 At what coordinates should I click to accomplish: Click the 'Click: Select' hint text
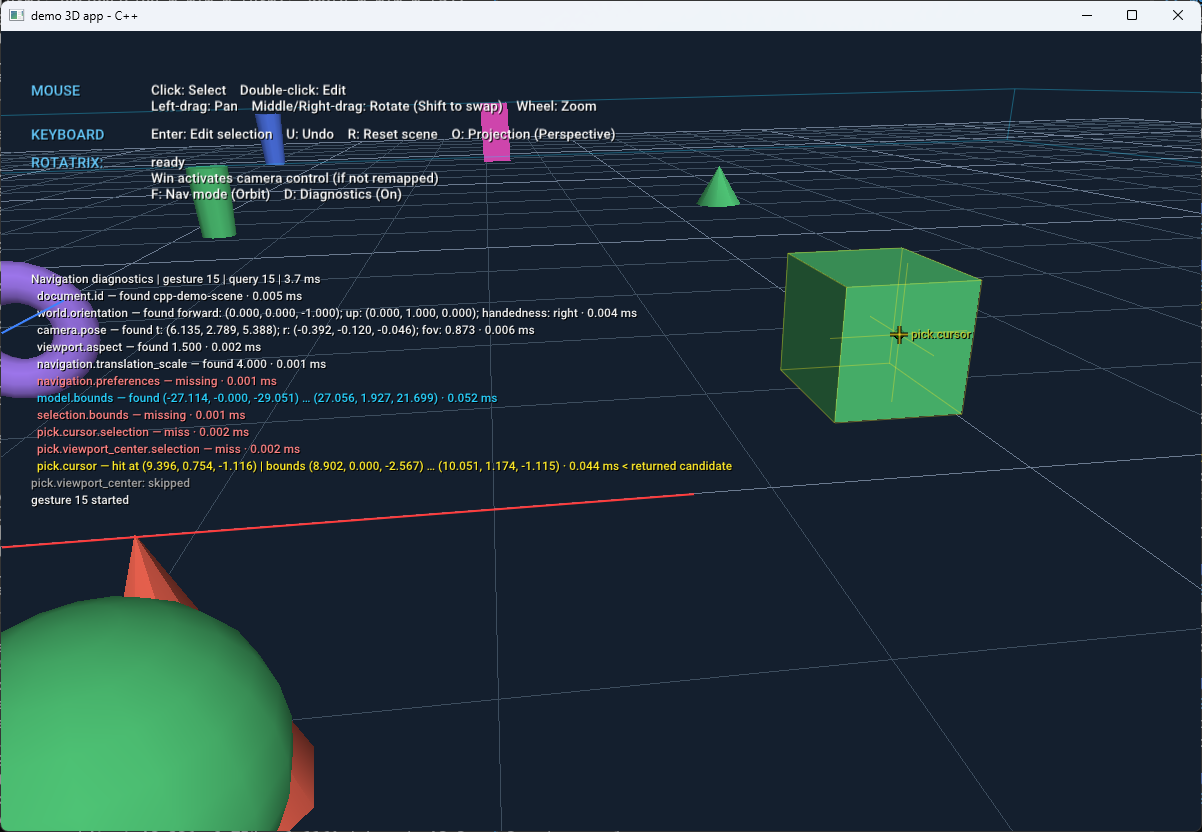[188, 90]
